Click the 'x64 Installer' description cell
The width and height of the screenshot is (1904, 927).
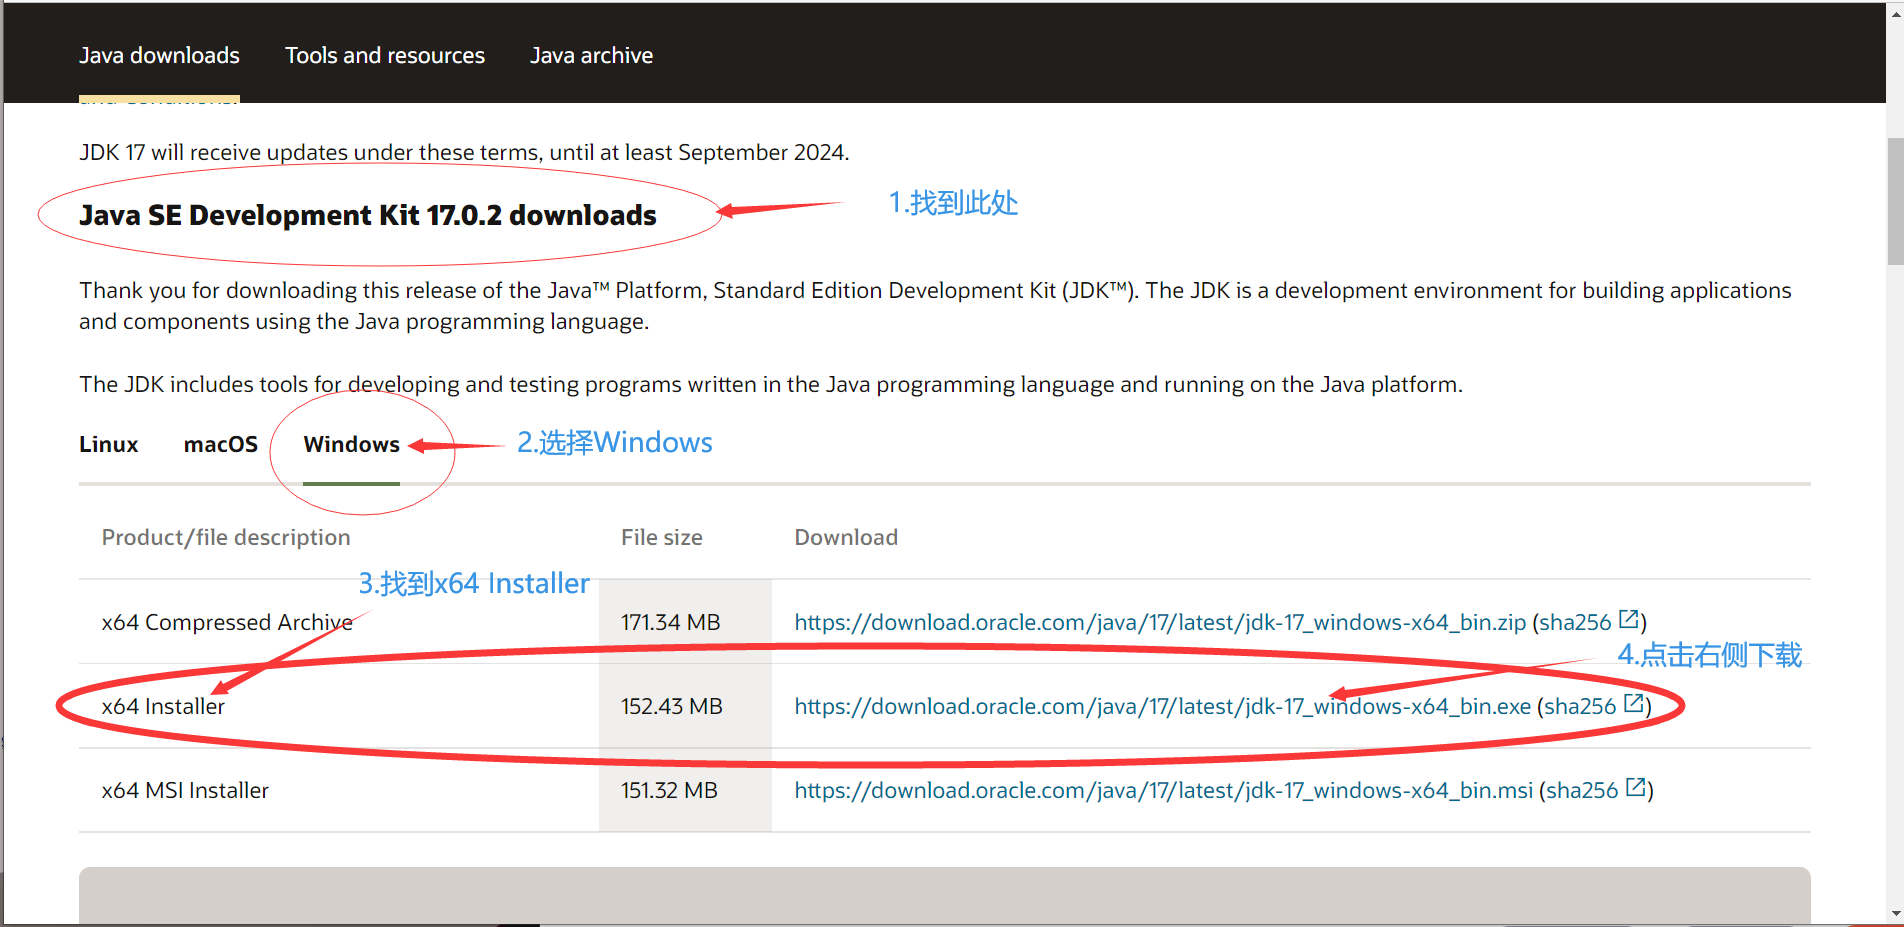163,706
